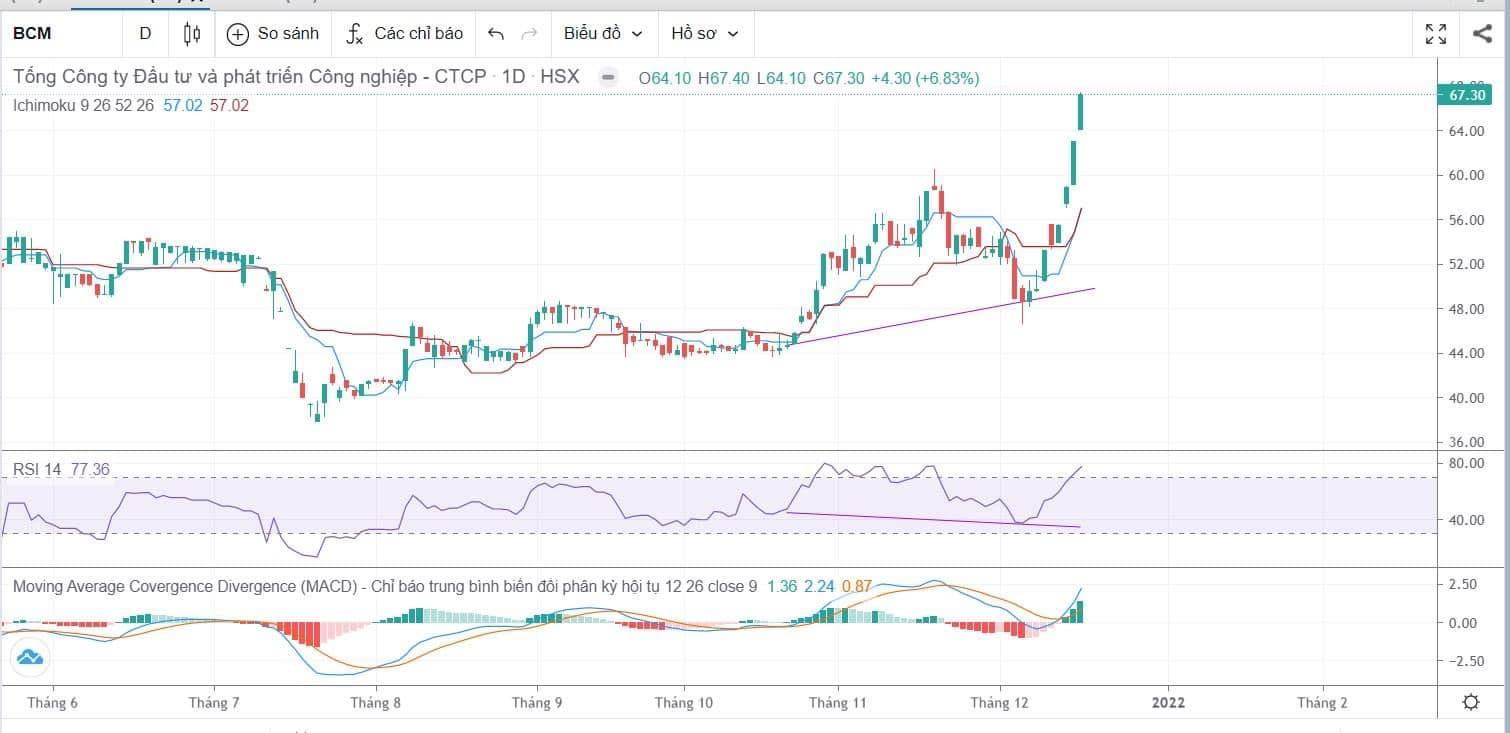Toggle fullscreen chart mode icon
This screenshot has width=1510, height=733.
click(x=1436, y=34)
